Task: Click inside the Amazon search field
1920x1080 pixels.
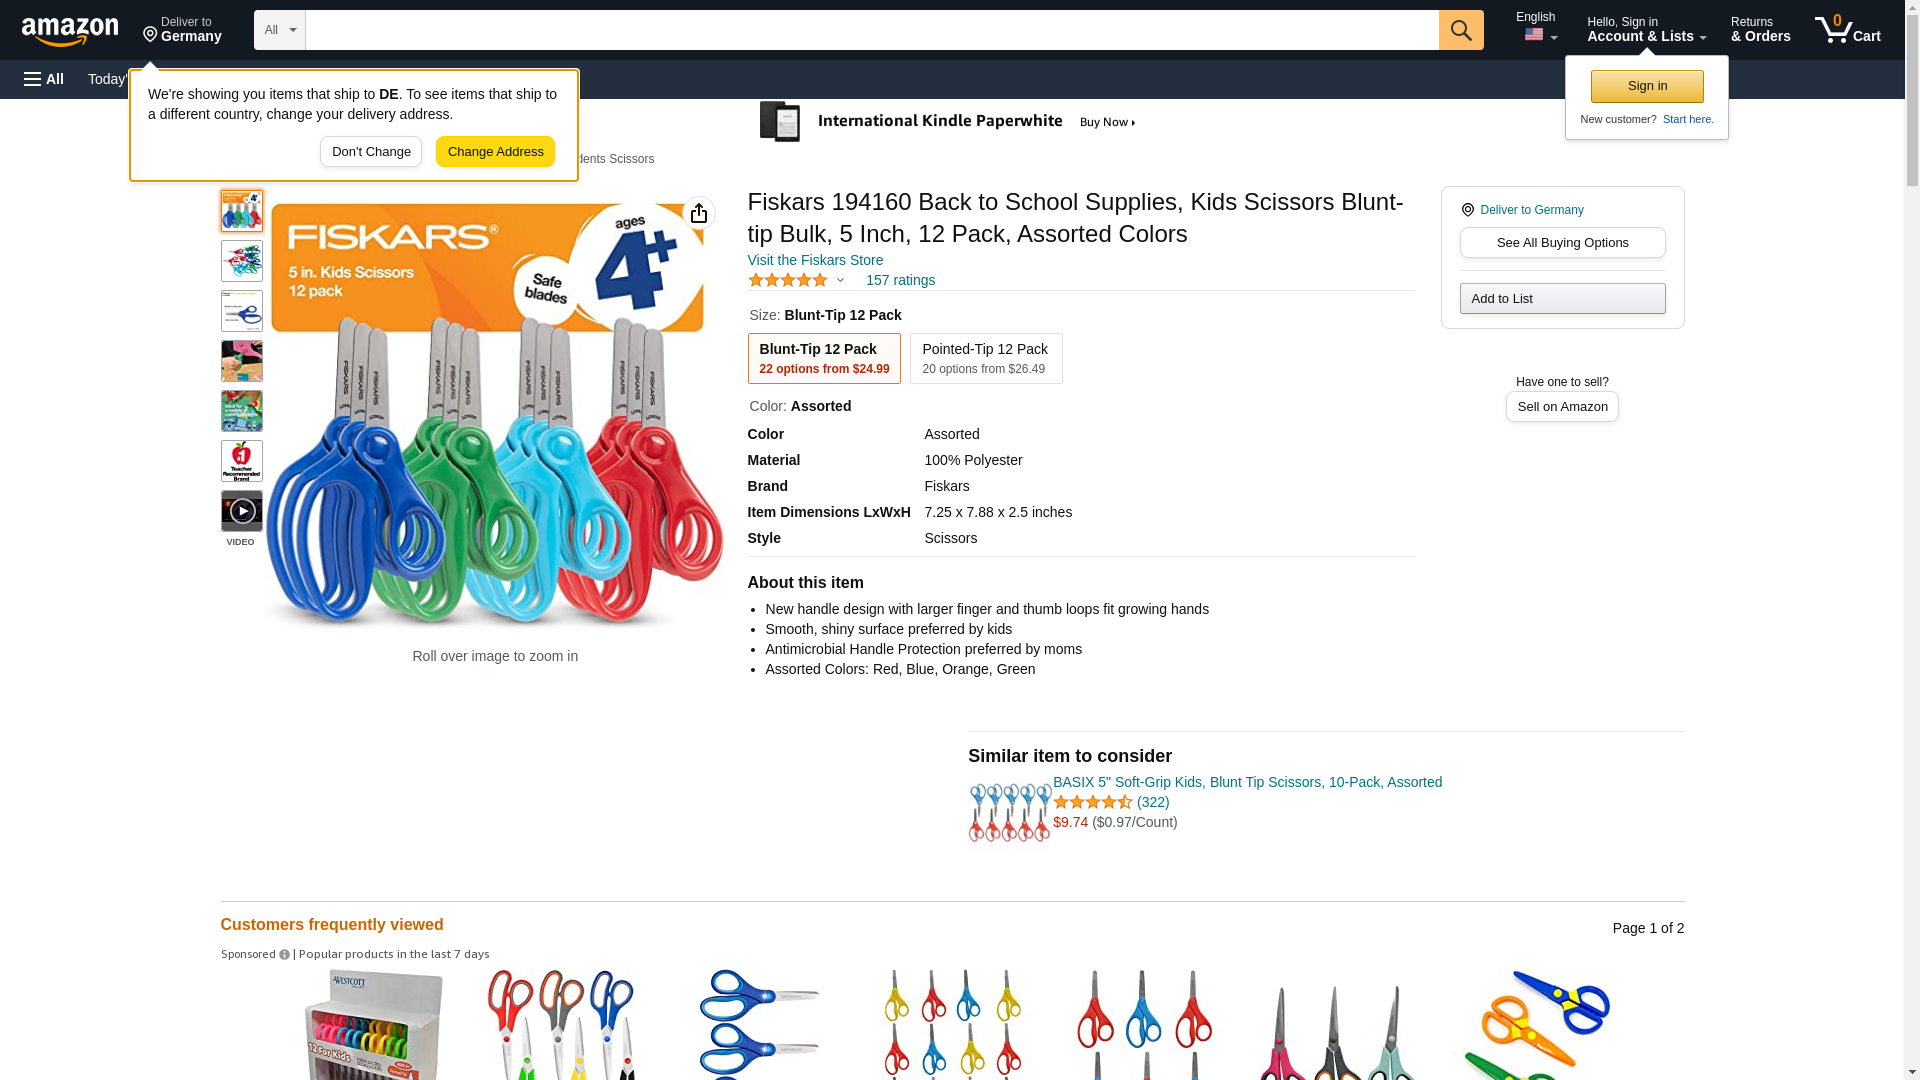Action: 871,30
